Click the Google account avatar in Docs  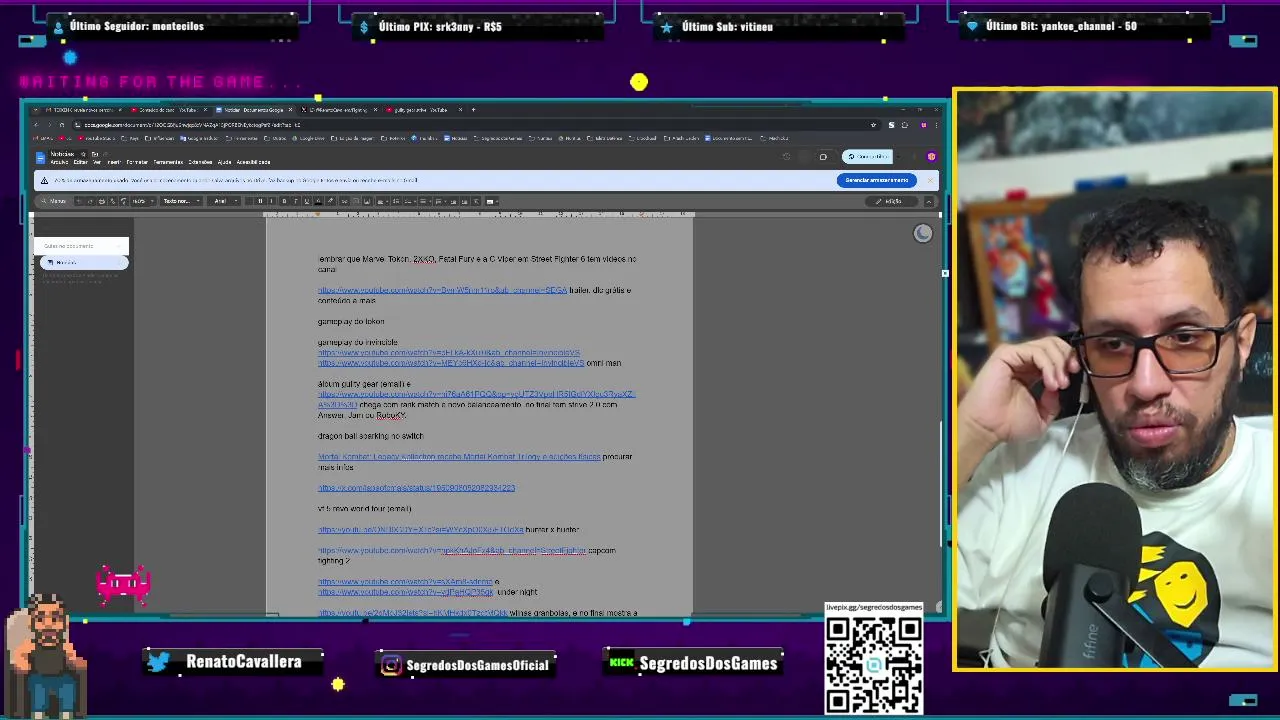(x=932, y=157)
